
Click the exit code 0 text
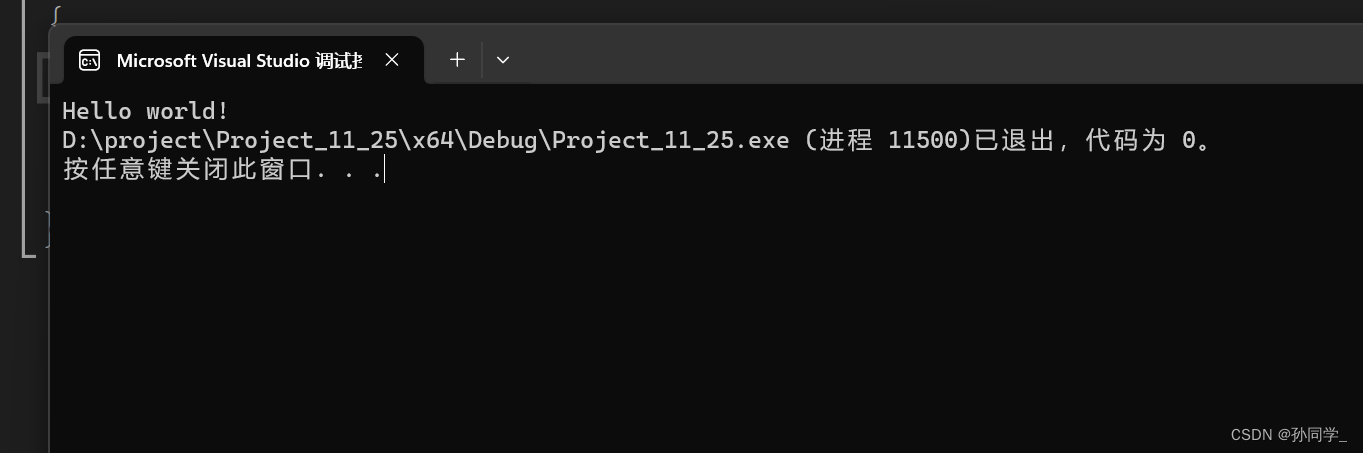pyautogui.click(x=1189, y=140)
